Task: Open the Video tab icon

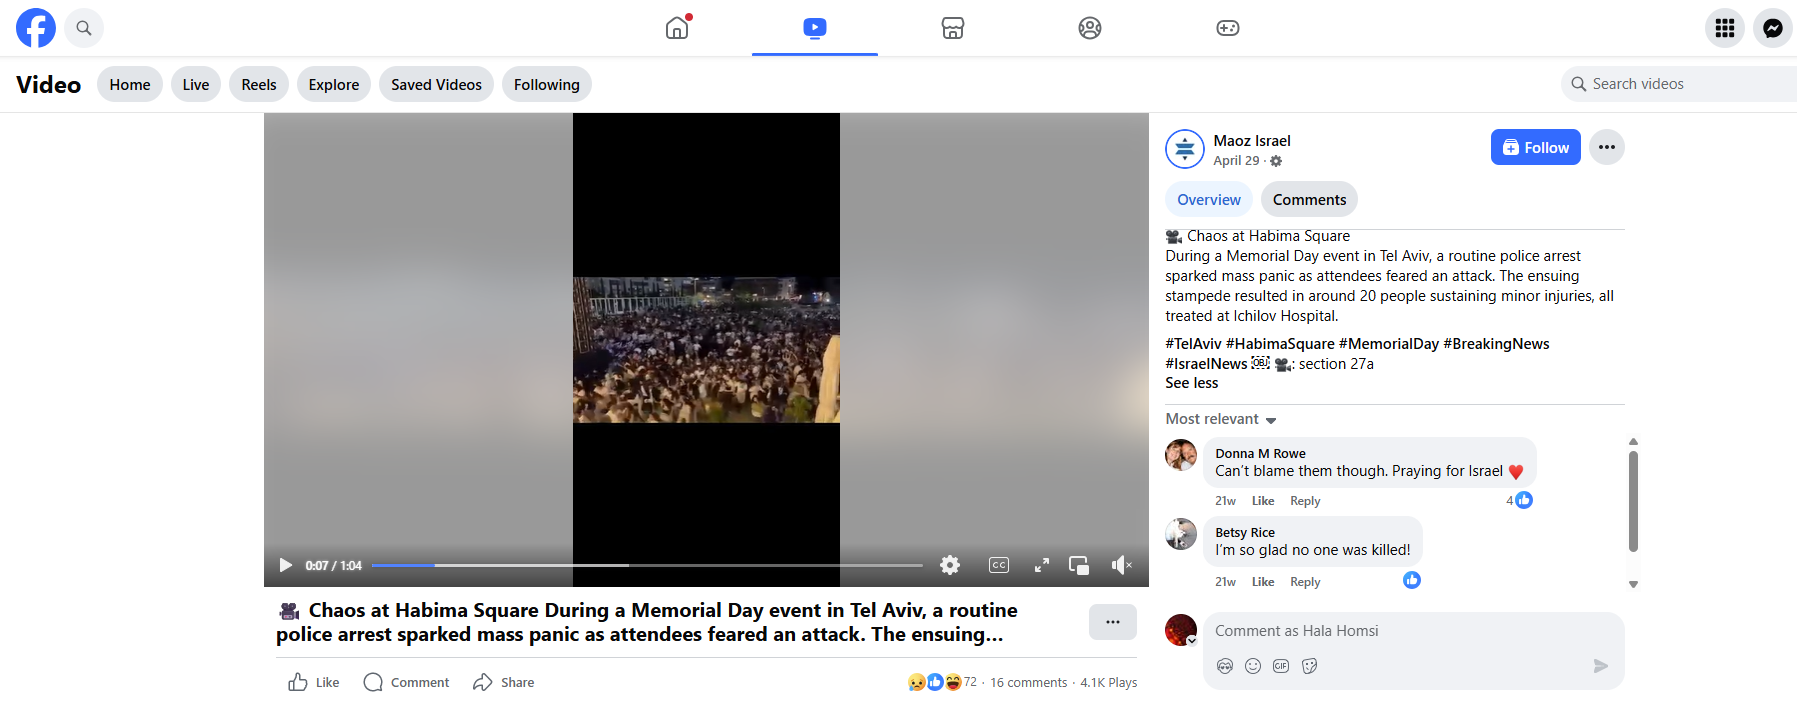Action: 815,28
